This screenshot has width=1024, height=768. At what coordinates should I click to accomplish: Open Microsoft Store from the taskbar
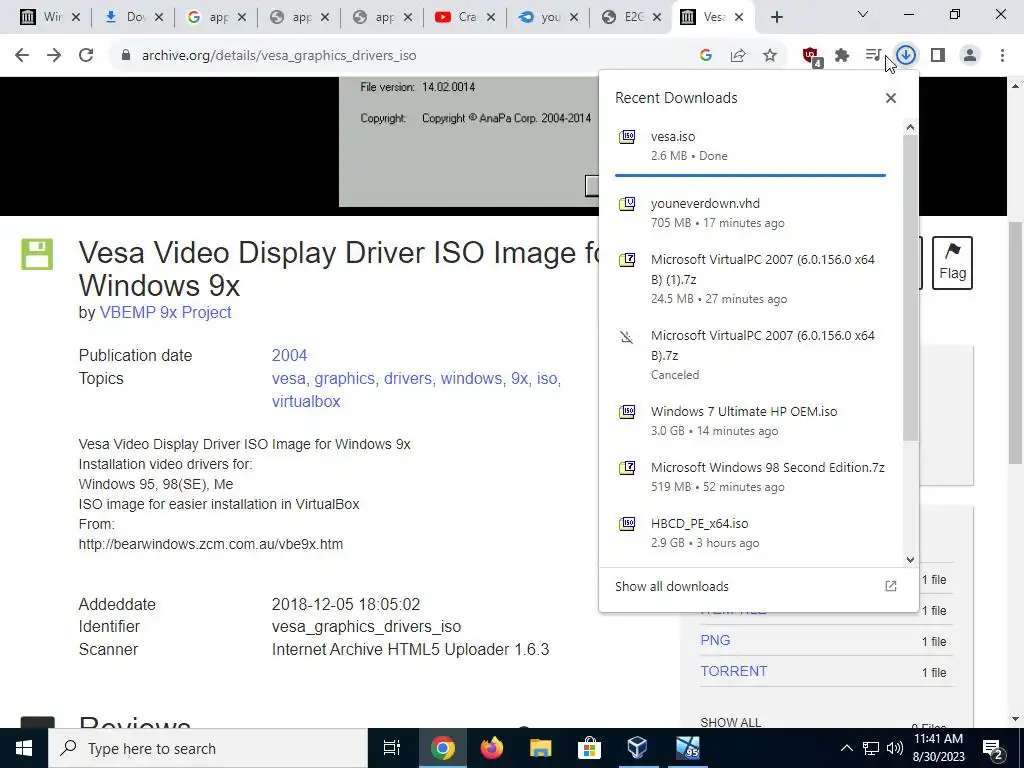tap(589, 748)
